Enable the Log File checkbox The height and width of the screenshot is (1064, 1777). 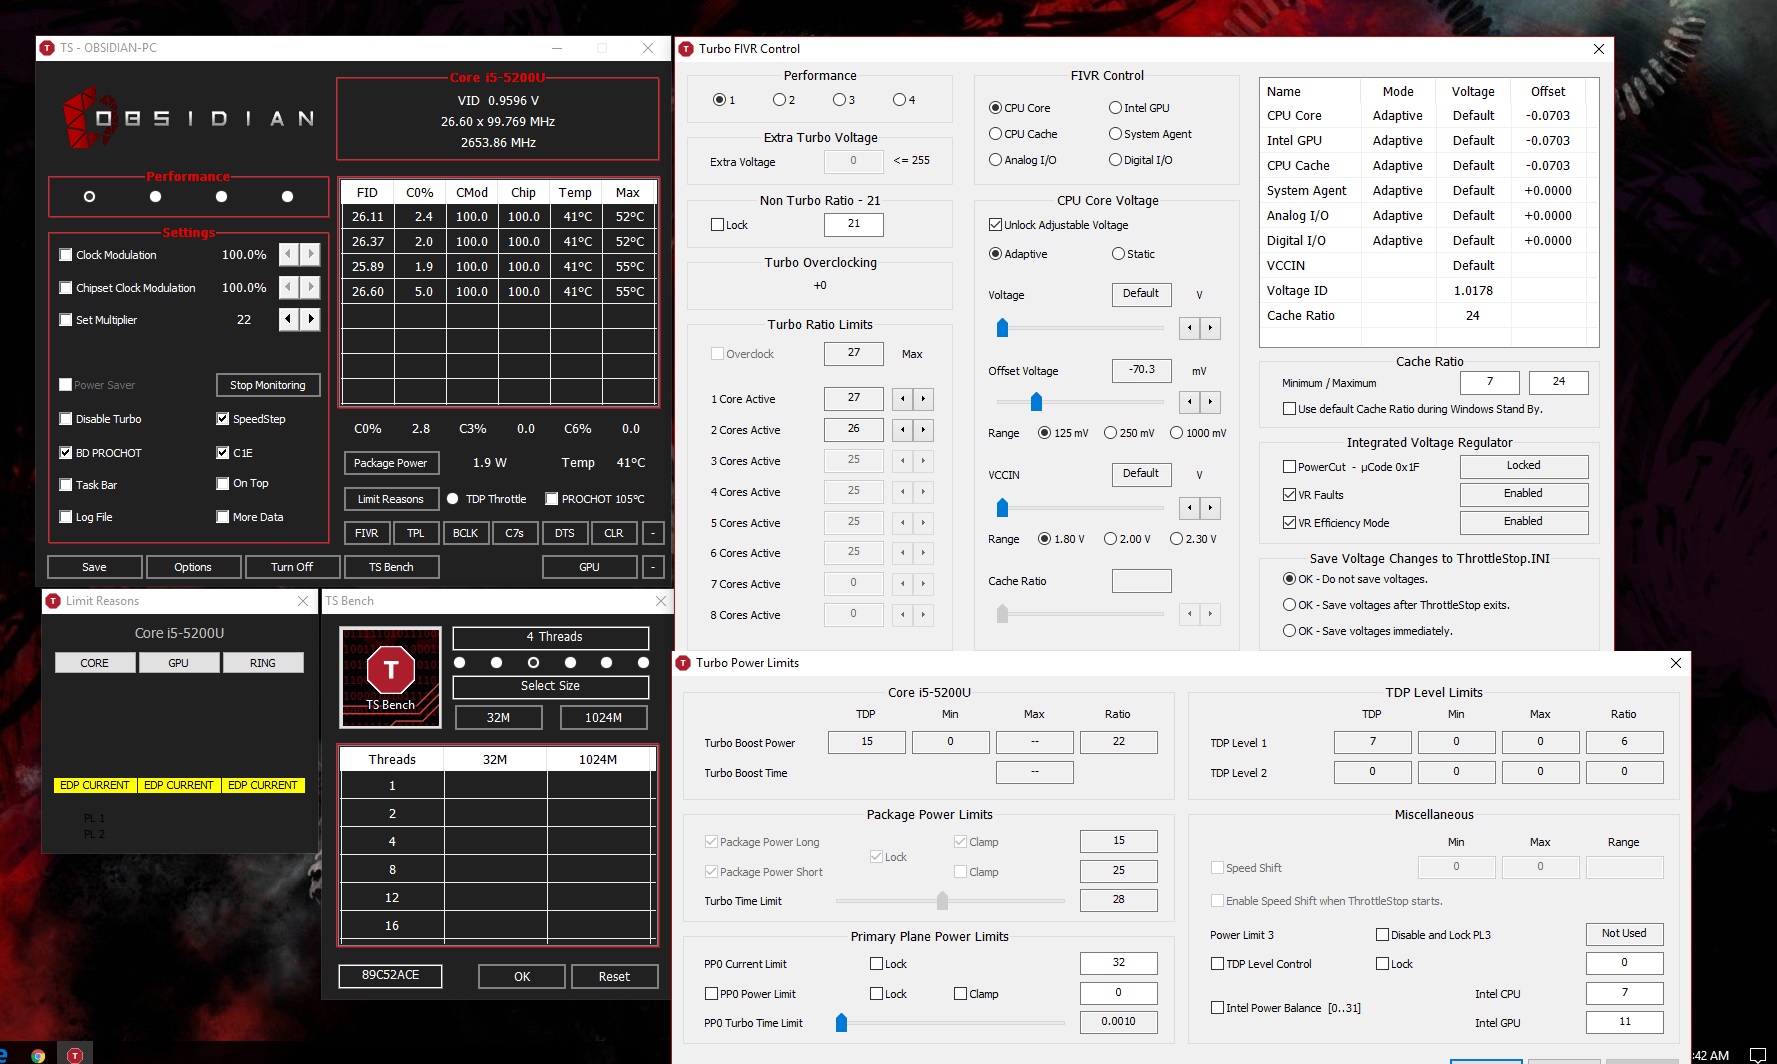[x=66, y=517]
